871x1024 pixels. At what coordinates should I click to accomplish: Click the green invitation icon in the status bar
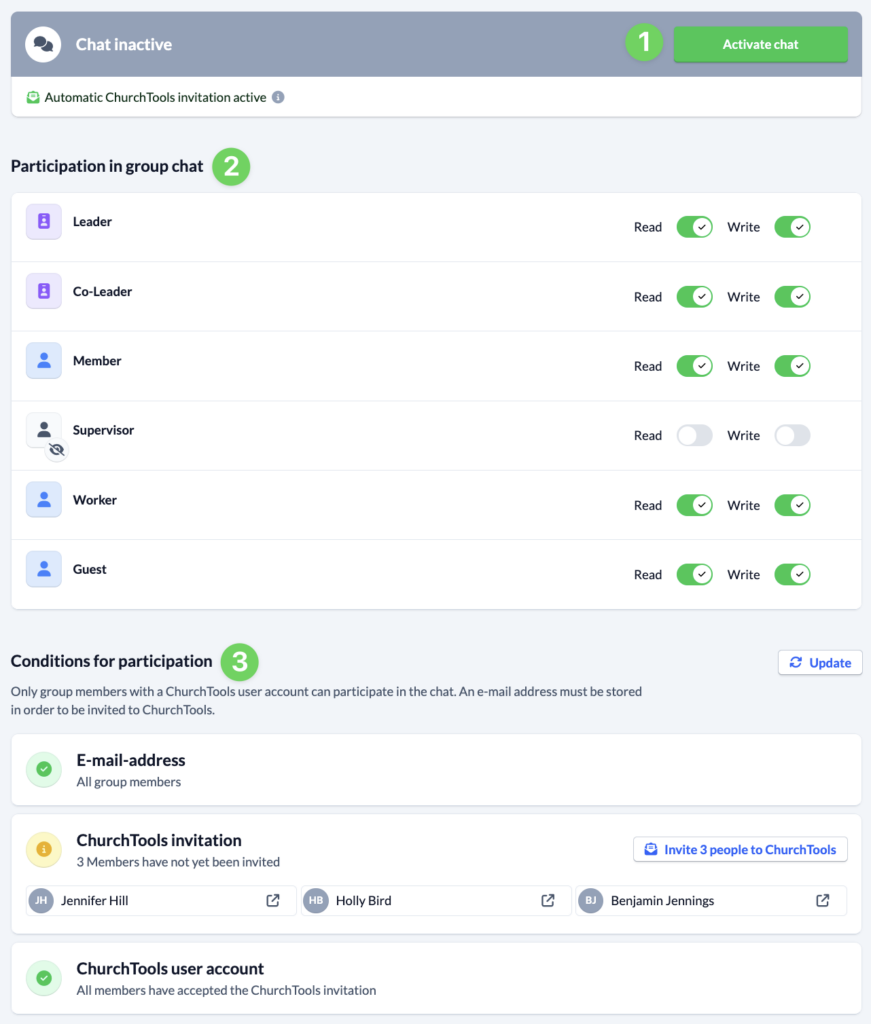pos(33,97)
